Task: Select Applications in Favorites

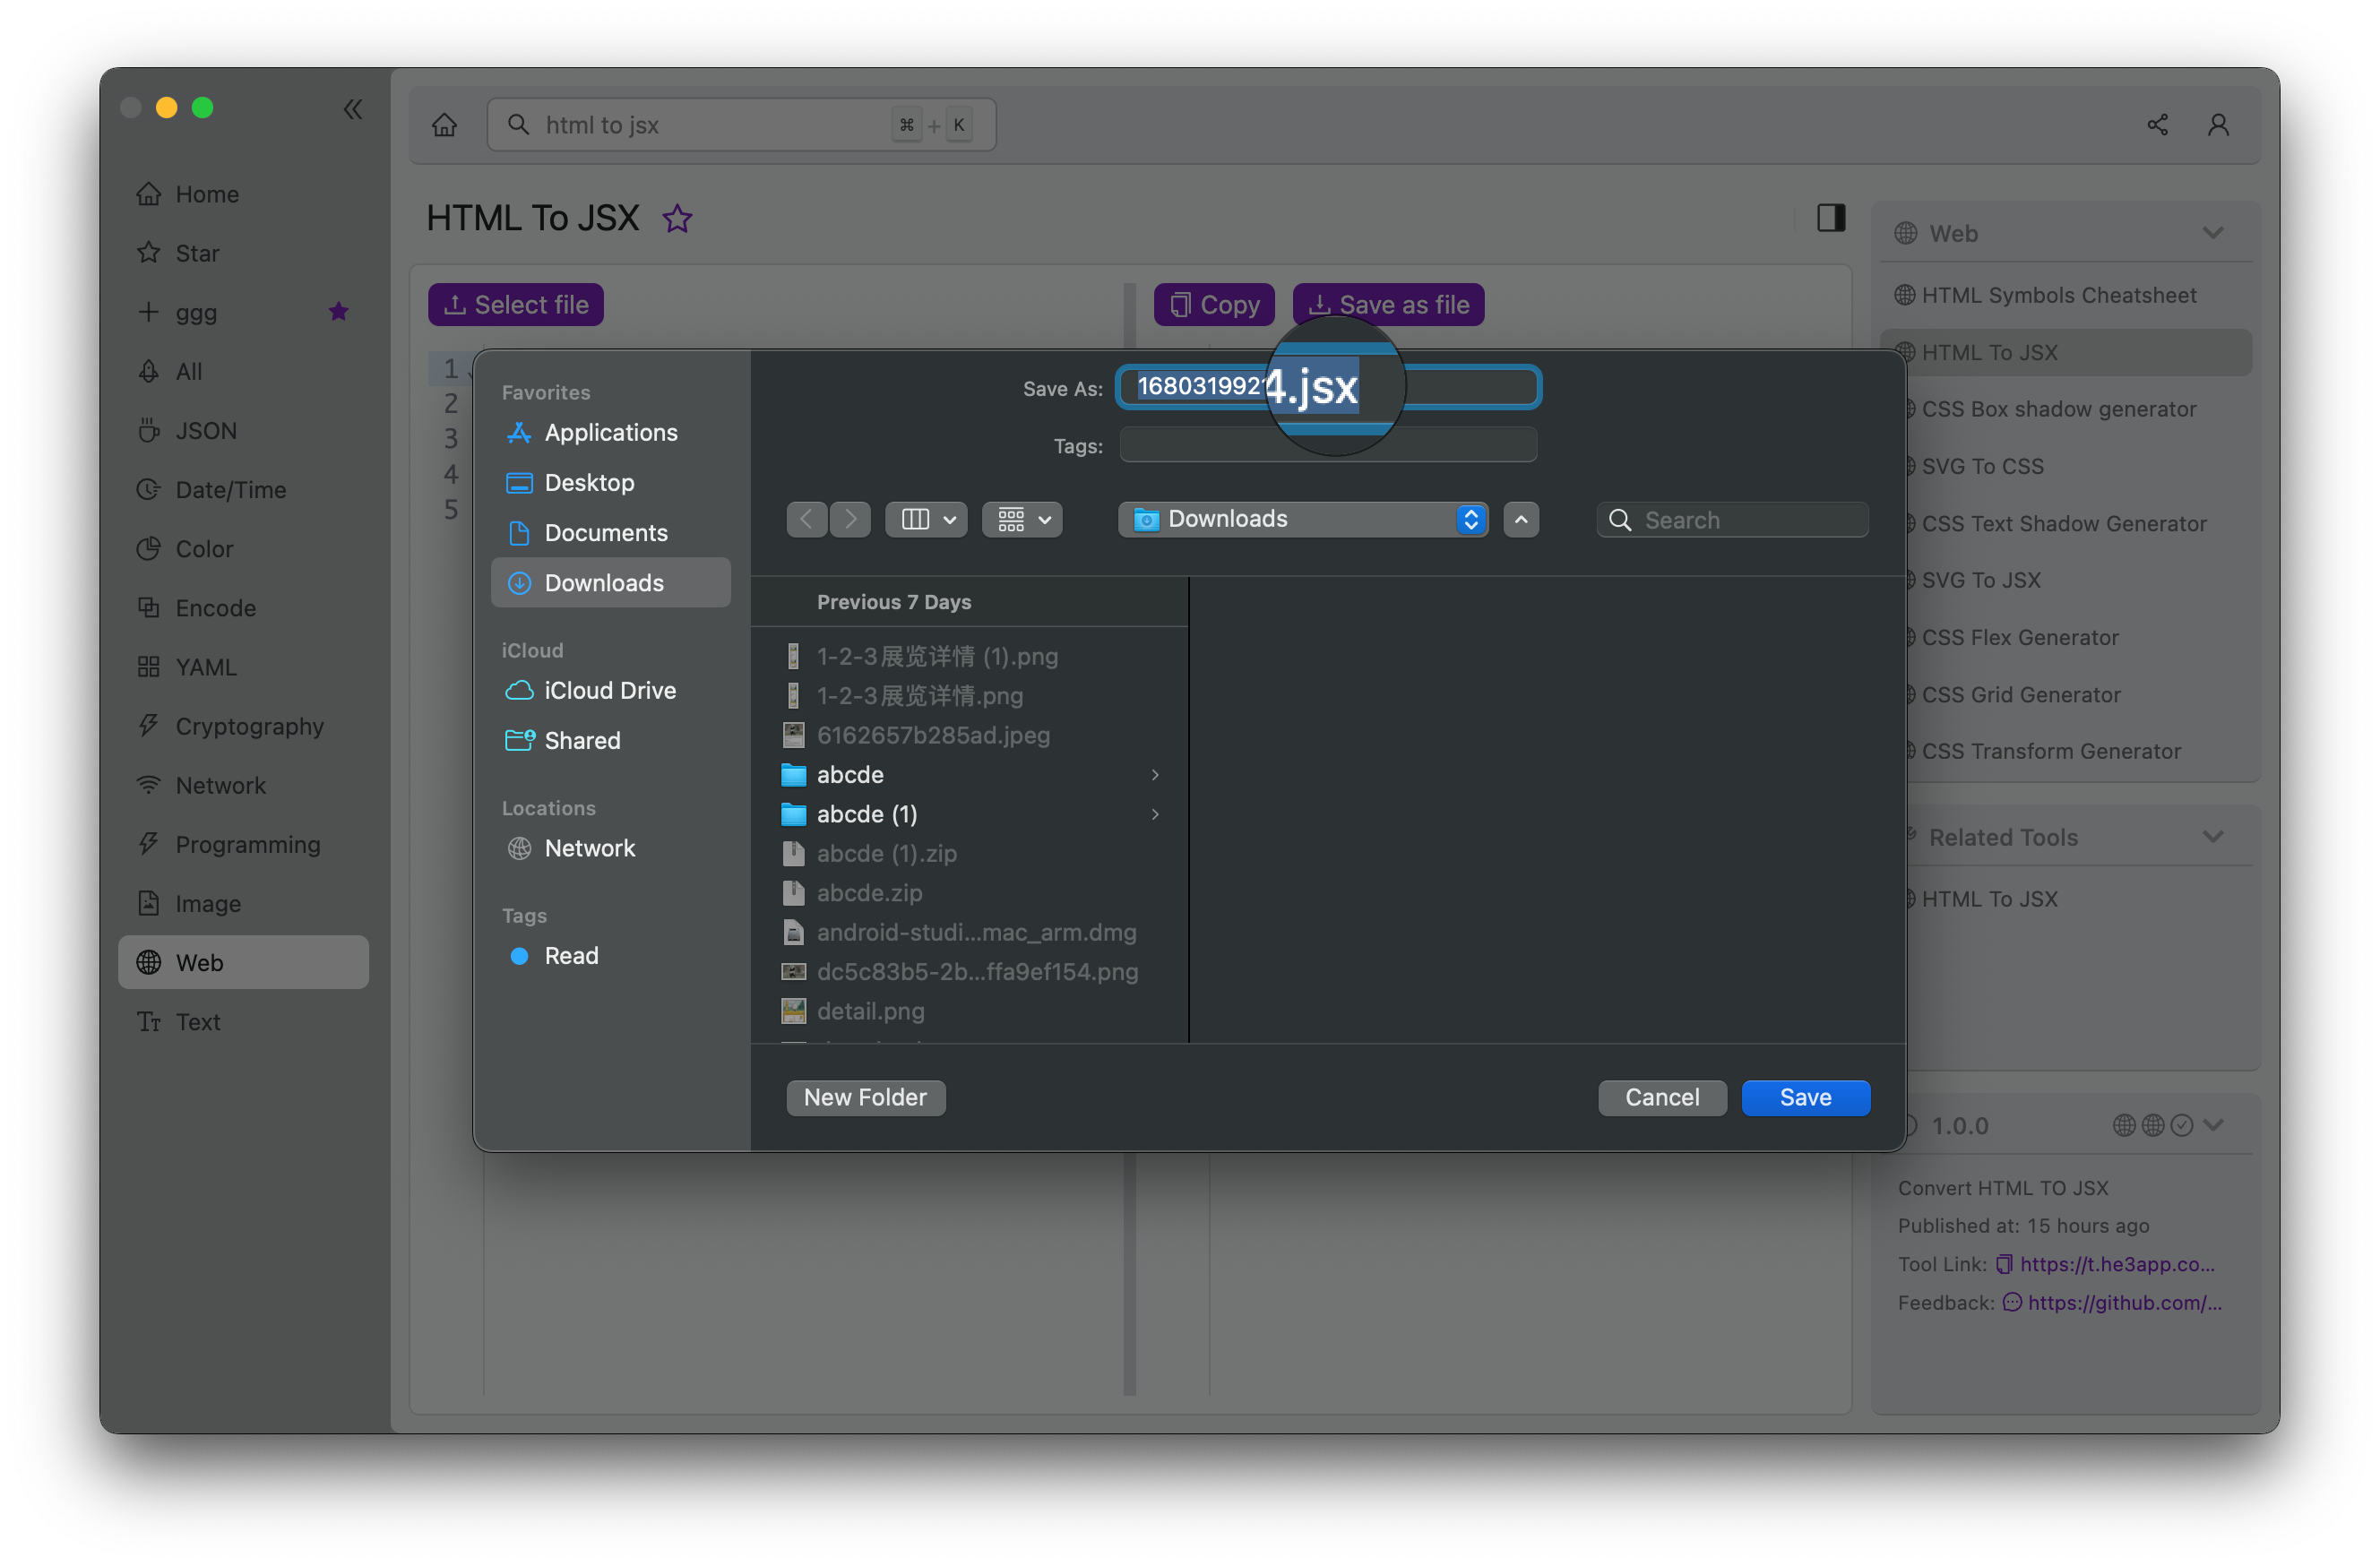Action: click(x=611, y=432)
